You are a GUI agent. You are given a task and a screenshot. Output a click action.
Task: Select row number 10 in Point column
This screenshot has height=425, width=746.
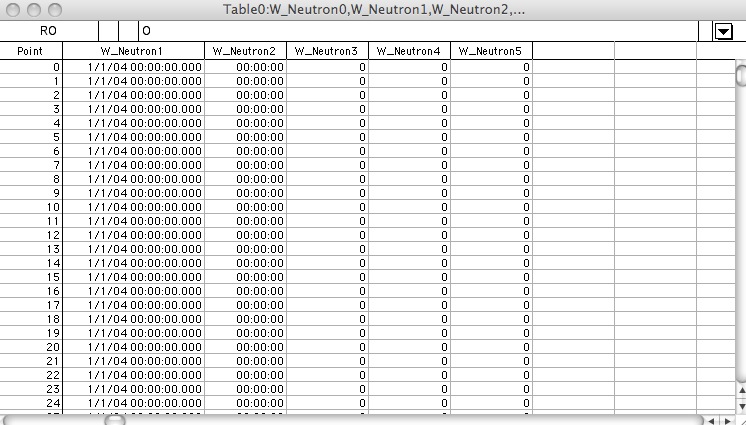point(31,207)
